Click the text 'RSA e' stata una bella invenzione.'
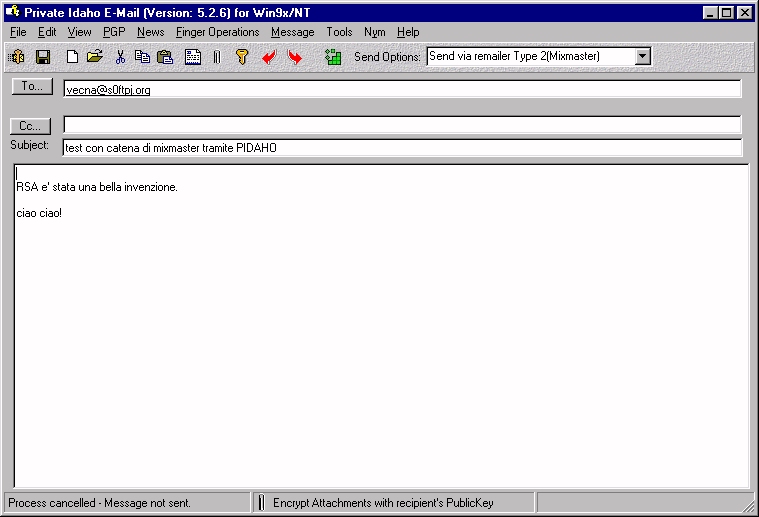This screenshot has width=759, height=517. click(97, 187)
